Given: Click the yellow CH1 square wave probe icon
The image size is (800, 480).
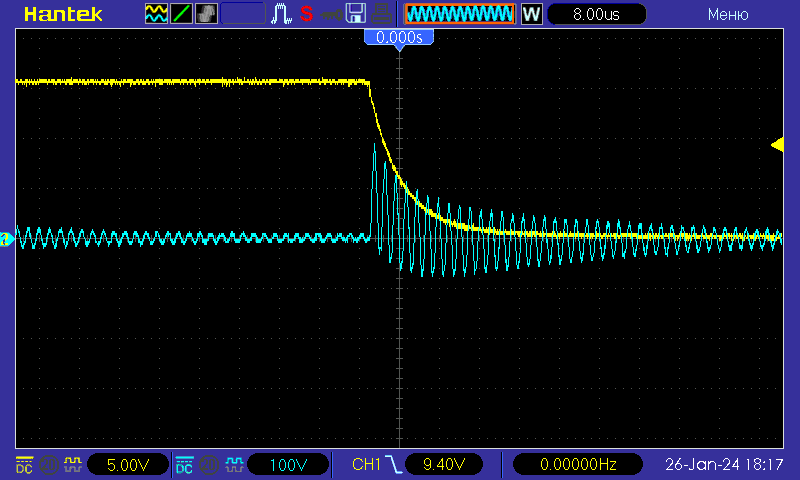Looking at the screenshot, I should coord(73,465).
